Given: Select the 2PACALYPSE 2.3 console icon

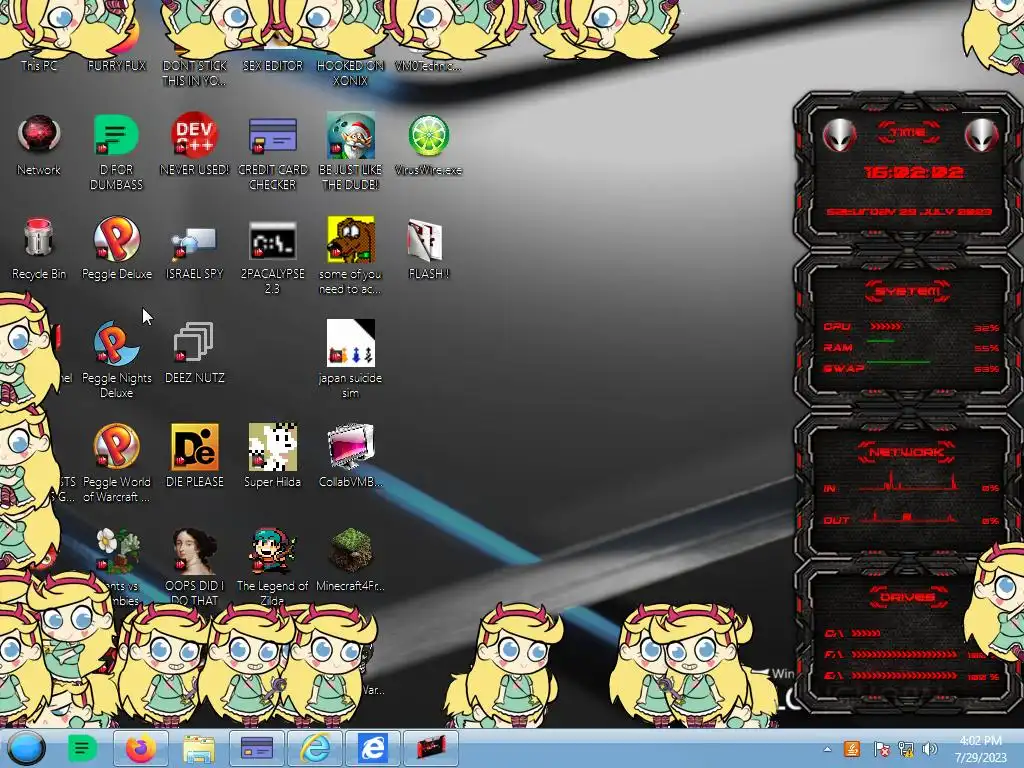Looking at the screenshot, I should [272, 256].
